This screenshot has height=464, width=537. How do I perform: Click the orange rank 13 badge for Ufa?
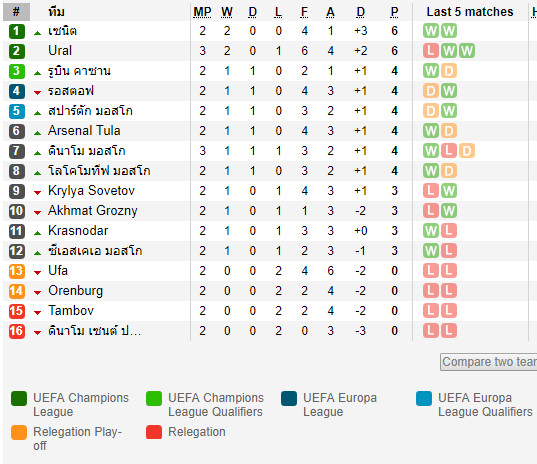(x=16, y=271)
